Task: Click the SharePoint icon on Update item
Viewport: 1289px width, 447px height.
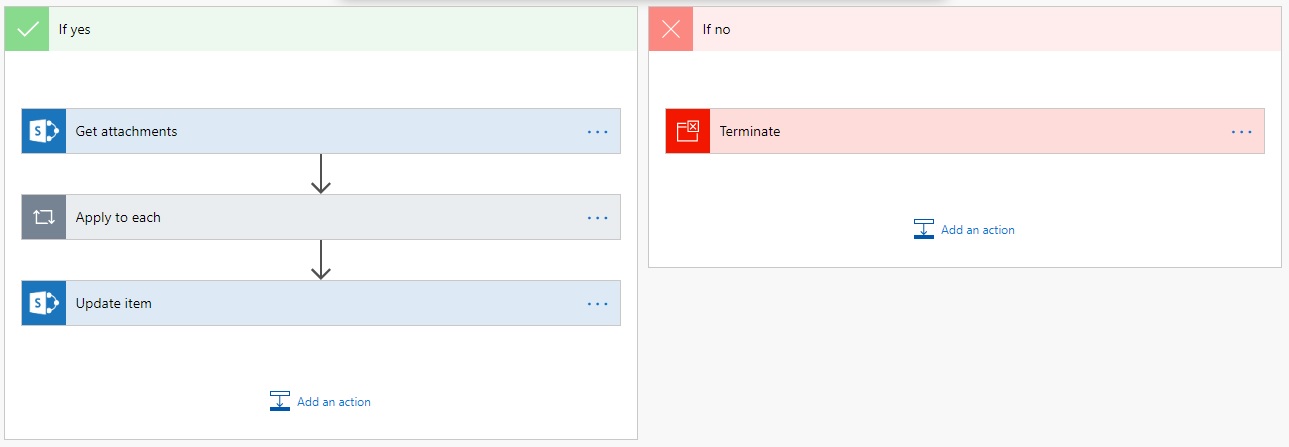Action: tap(44, 303)
